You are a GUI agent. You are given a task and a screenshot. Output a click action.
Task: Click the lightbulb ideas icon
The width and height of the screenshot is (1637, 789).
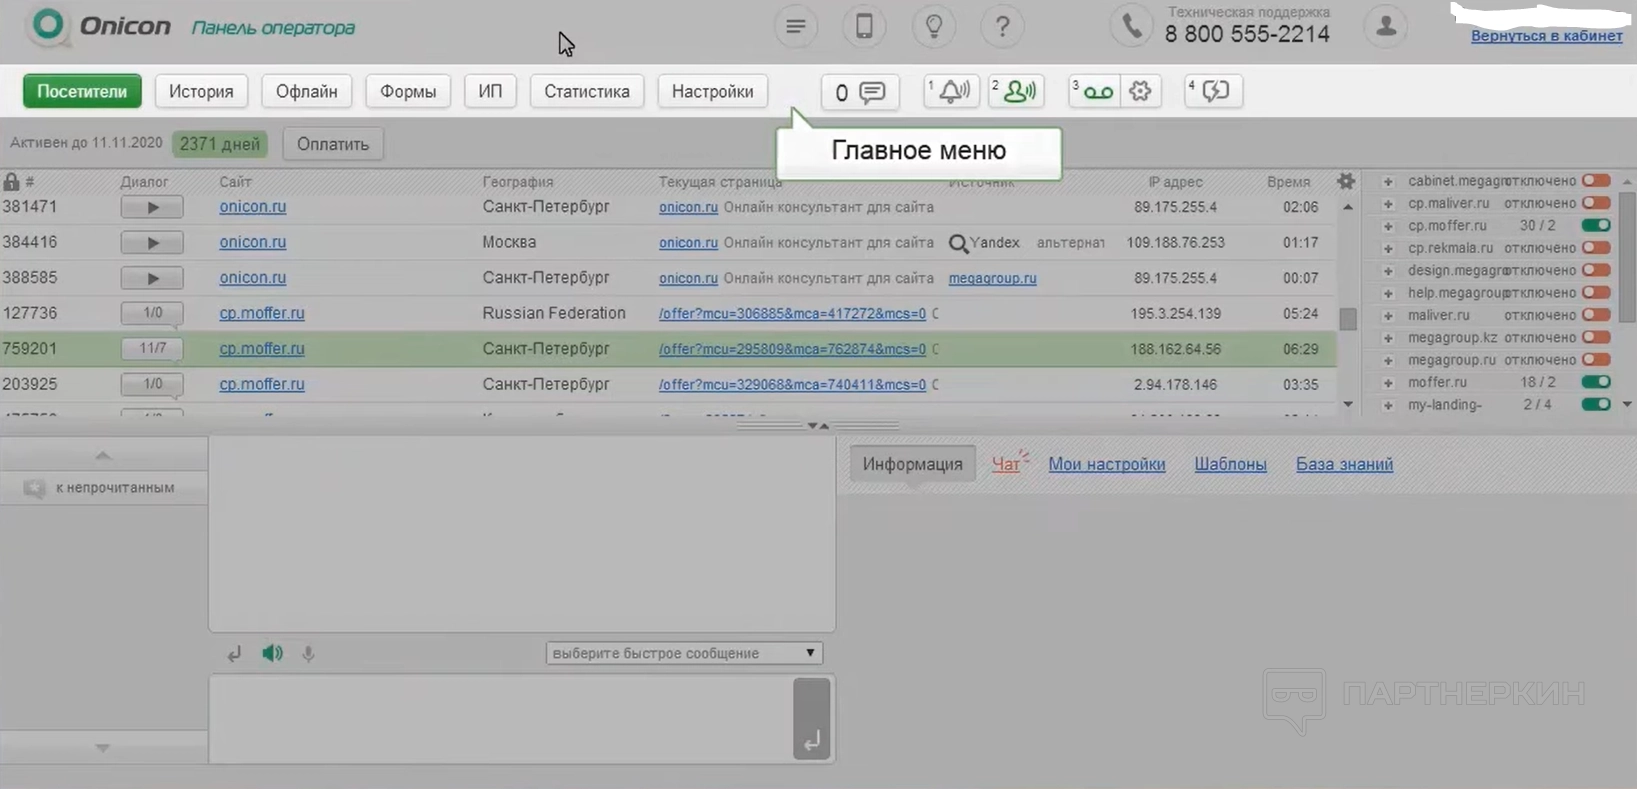933,27
